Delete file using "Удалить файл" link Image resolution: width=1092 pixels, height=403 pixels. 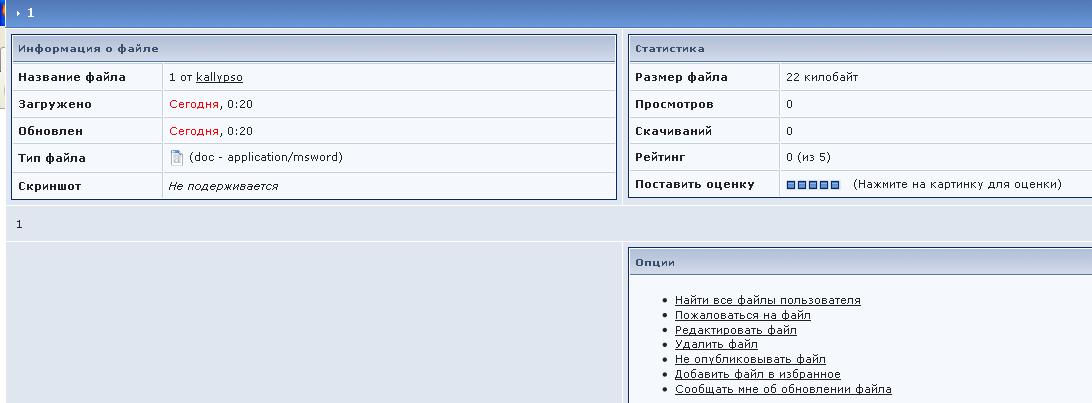click(x=716, y=344)
